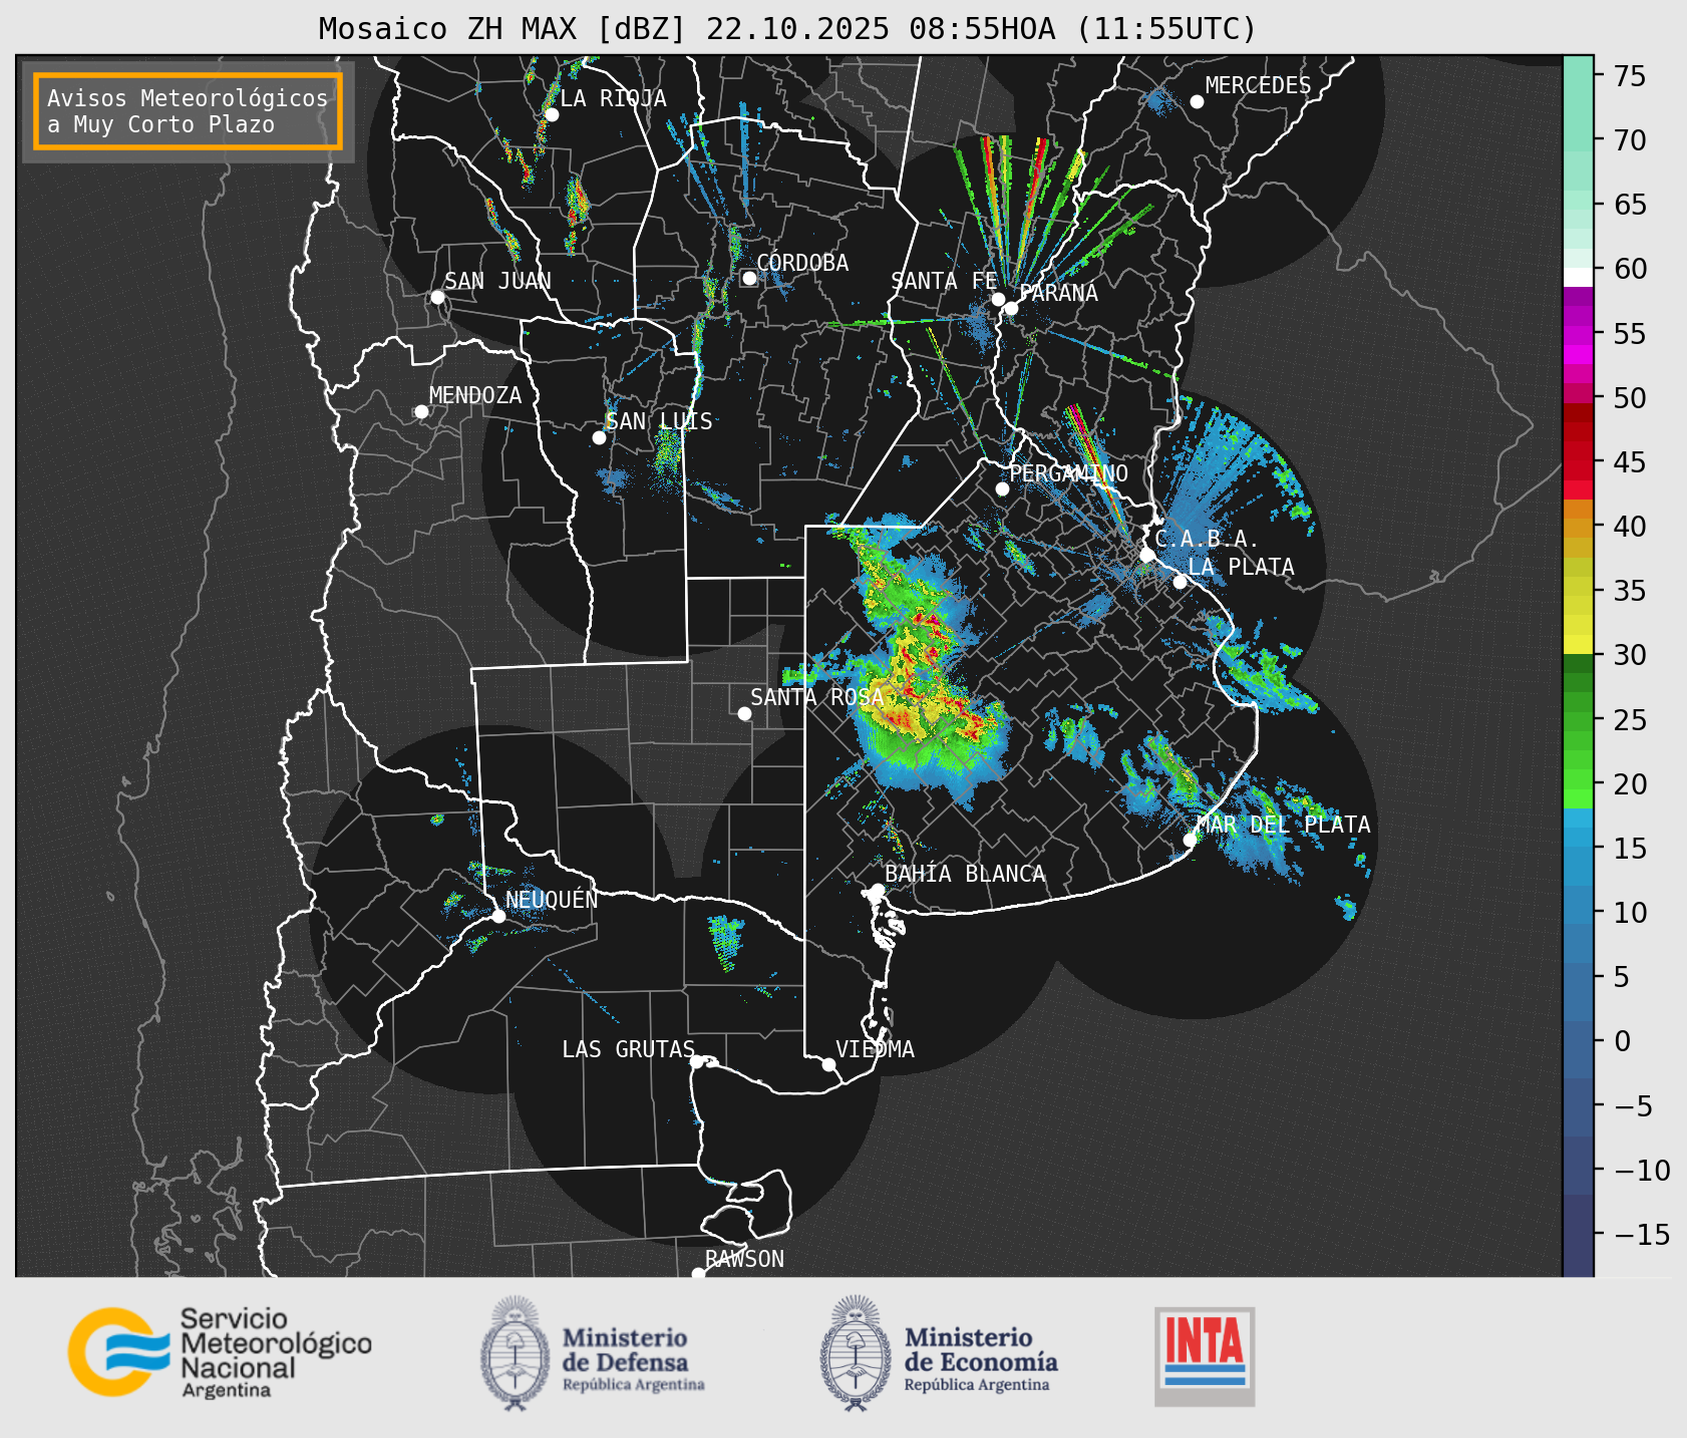Click the MERCEDES city label
This screenshot has width=1687, height=1438.
pyautogui.click(x=1257, y=86)
